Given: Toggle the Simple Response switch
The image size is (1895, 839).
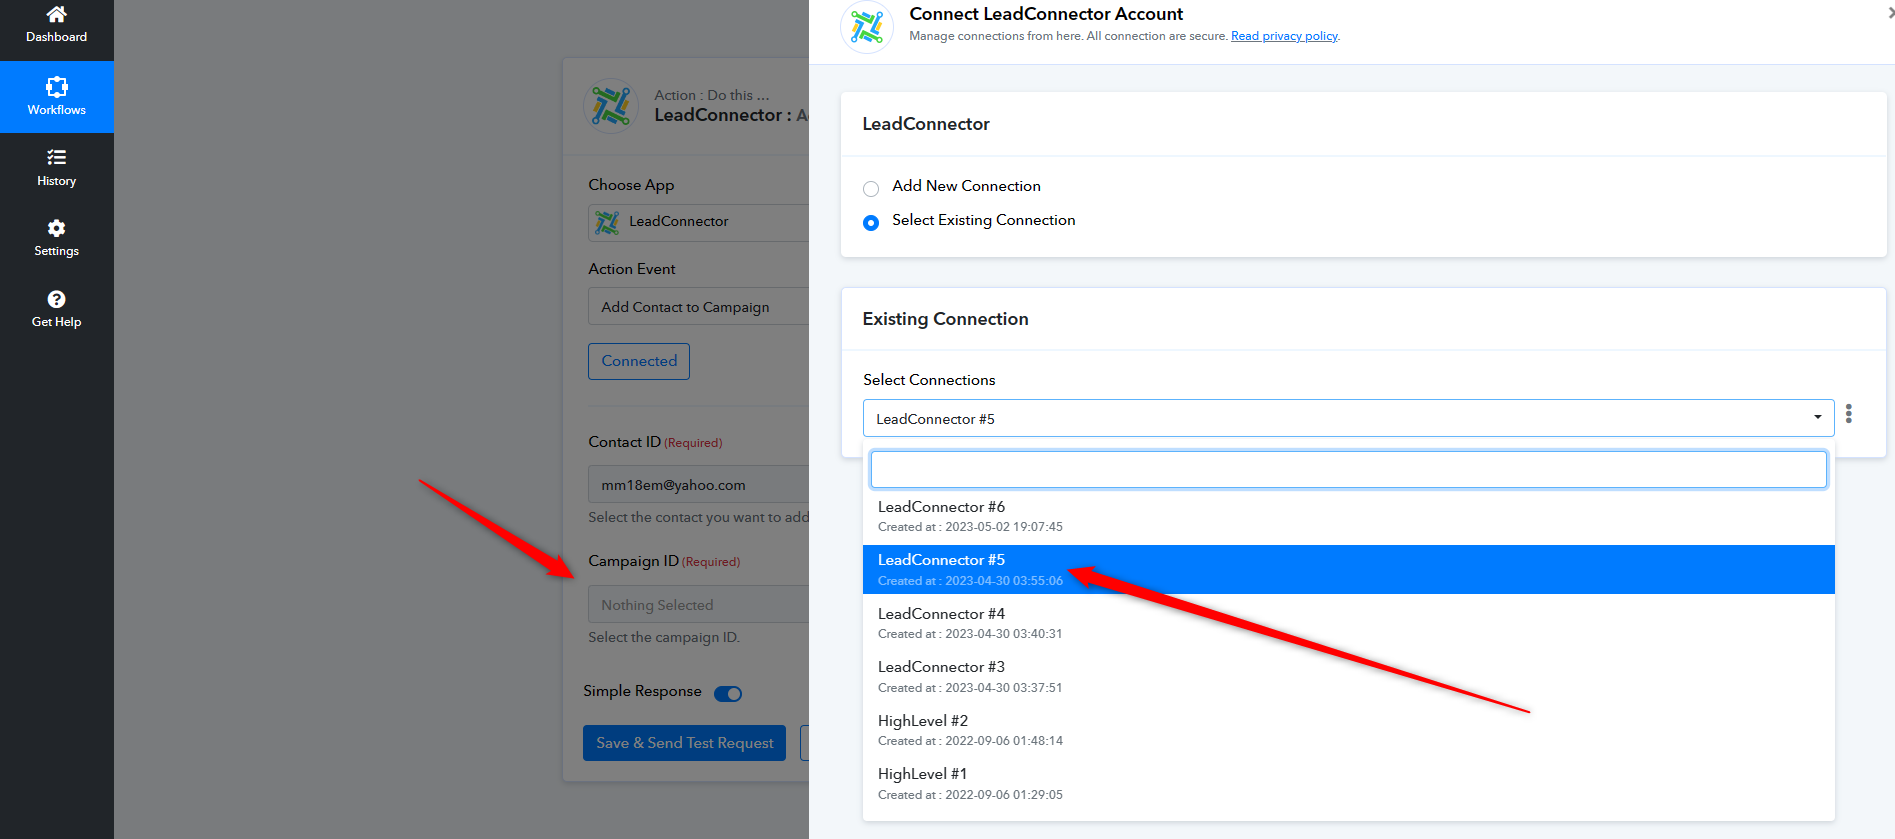Looking at the screenshot, I should (x=728, y=693).
